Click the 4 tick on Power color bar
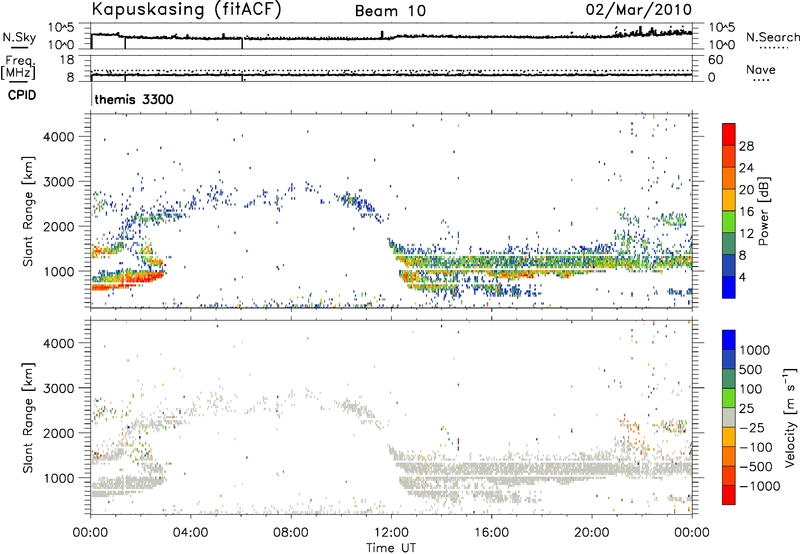The width and height of the screenshot is (800, 554). coord(742,277)
